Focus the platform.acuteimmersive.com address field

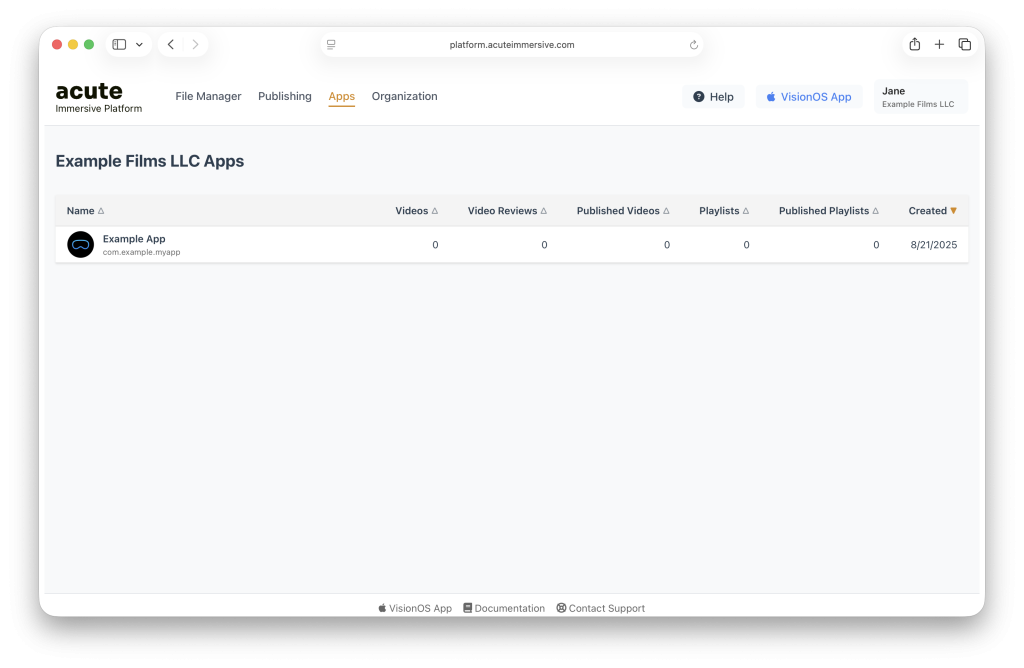click(512, 45)
